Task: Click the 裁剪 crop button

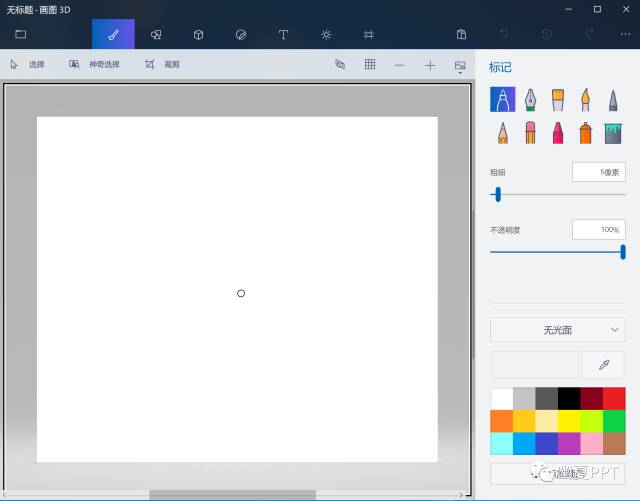Action: point(162,64)
